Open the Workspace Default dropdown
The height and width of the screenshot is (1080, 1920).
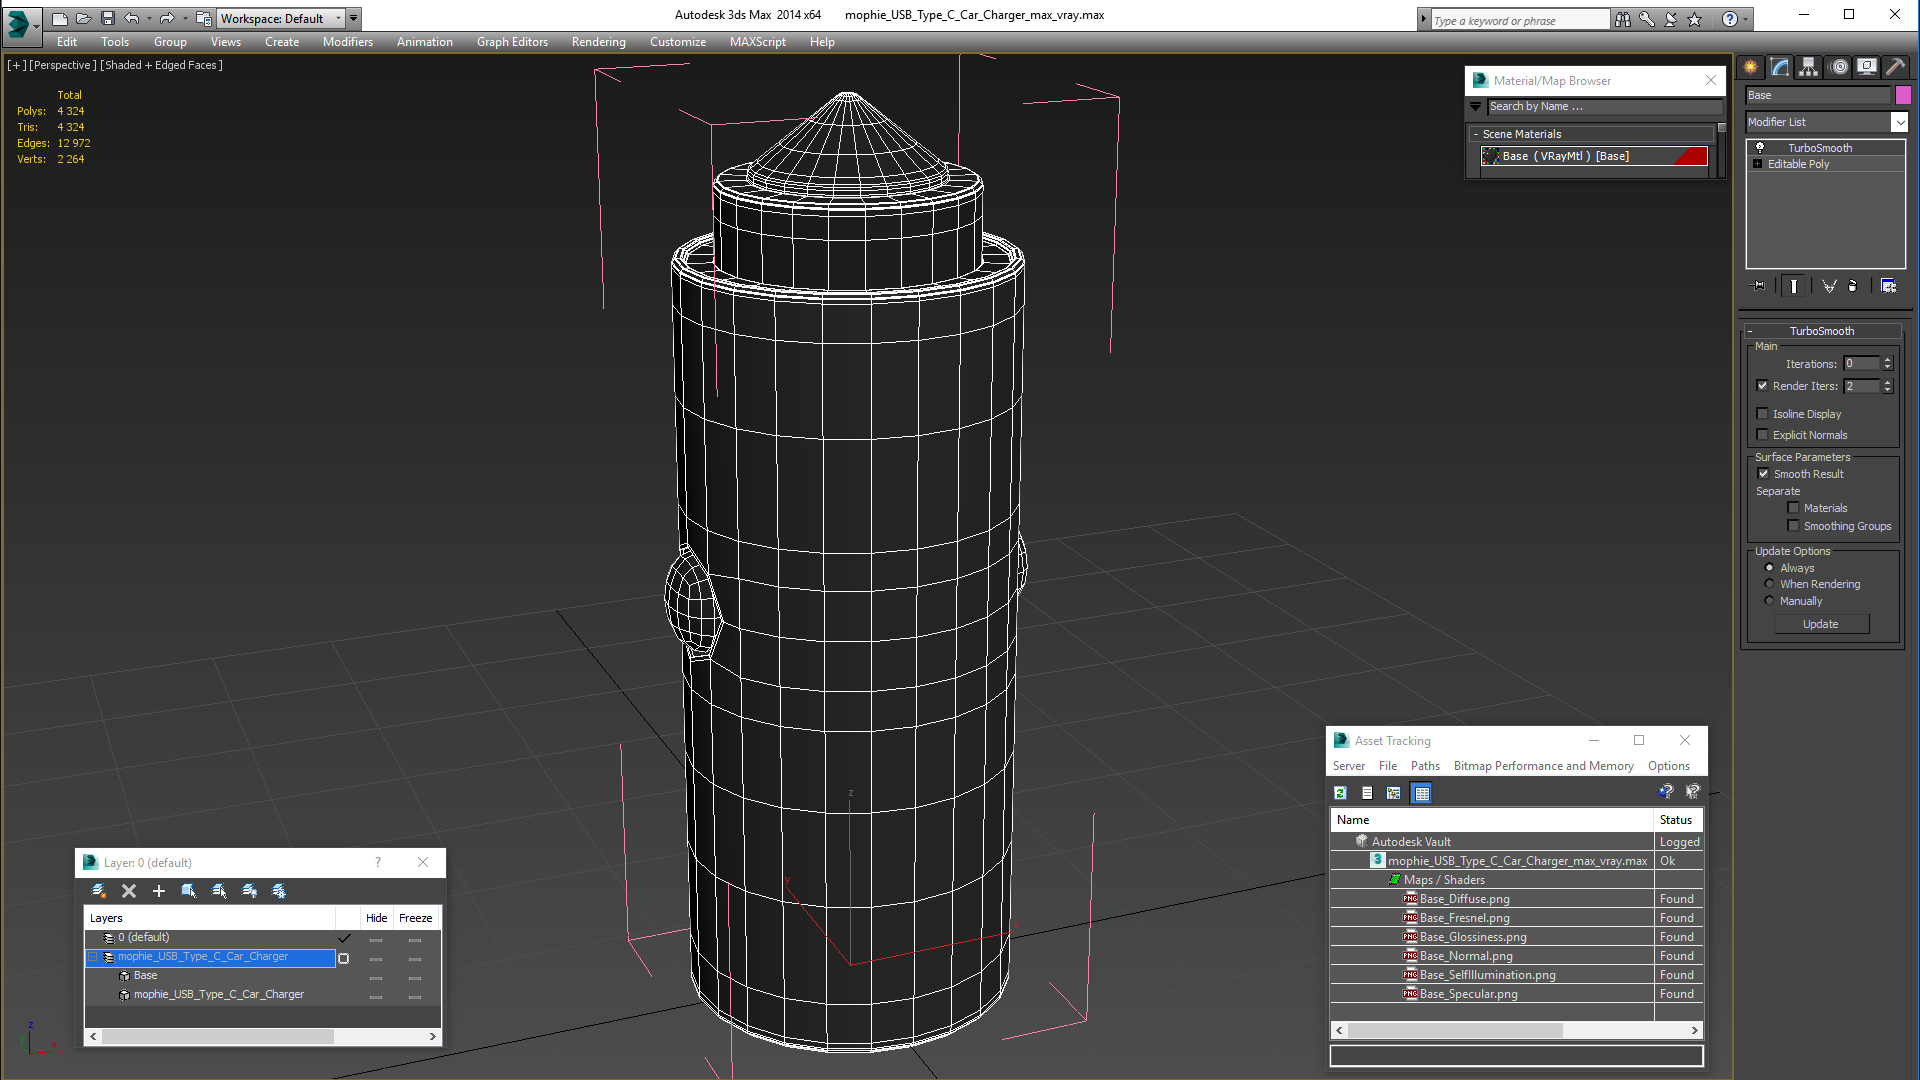[x=281, y=18]
